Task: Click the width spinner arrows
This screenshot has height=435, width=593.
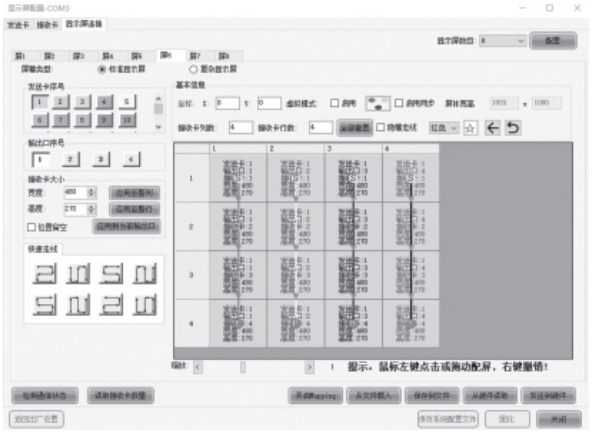Action: [91, 193]
